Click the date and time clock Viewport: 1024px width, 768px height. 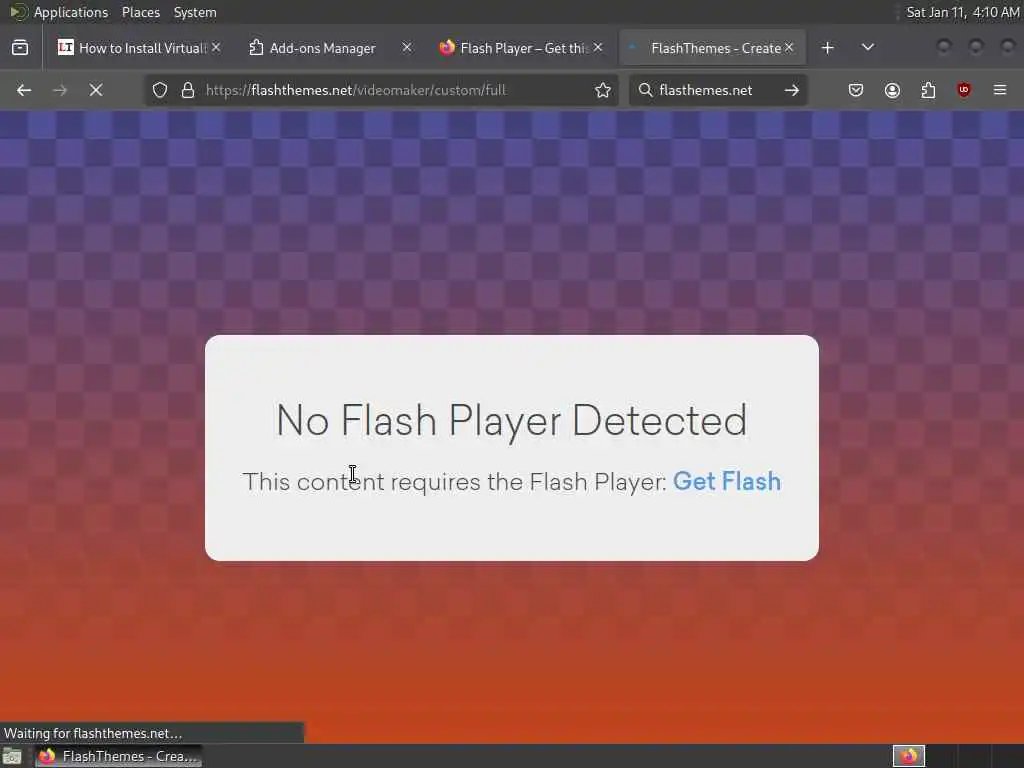pyautogui.click(x=963, y=12)
